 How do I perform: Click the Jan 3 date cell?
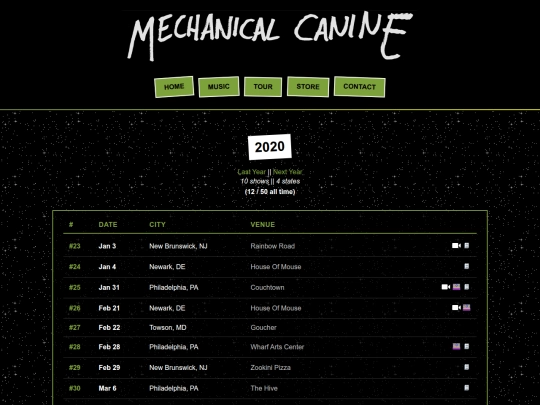click(x=107, y=246)
